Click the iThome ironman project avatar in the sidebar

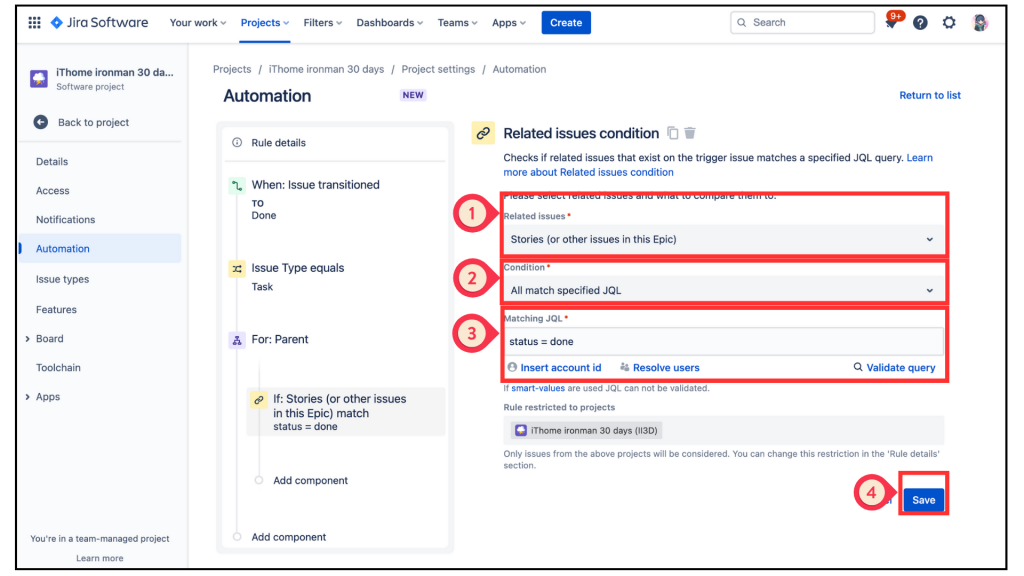[x=39, y=79]
